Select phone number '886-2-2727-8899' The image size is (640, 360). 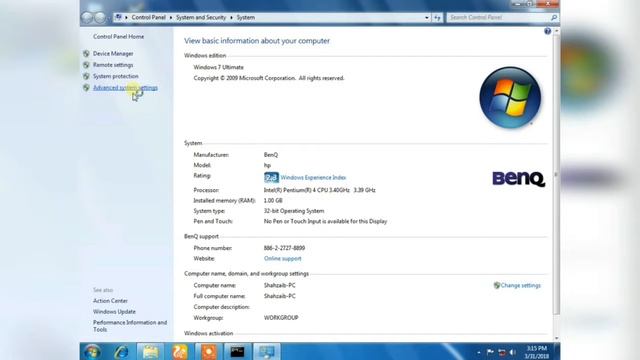point(284,248)
